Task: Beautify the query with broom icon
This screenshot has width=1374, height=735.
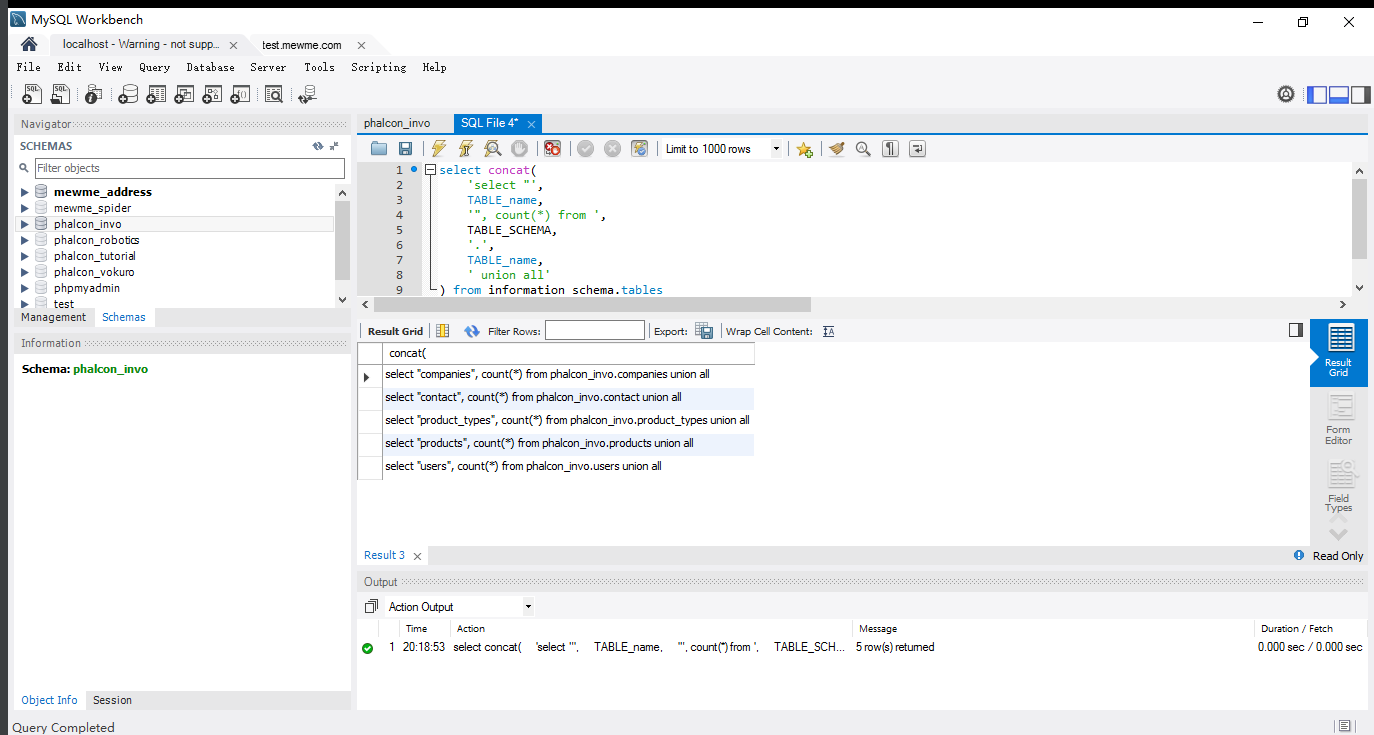Action: click(x=837, y=149)
